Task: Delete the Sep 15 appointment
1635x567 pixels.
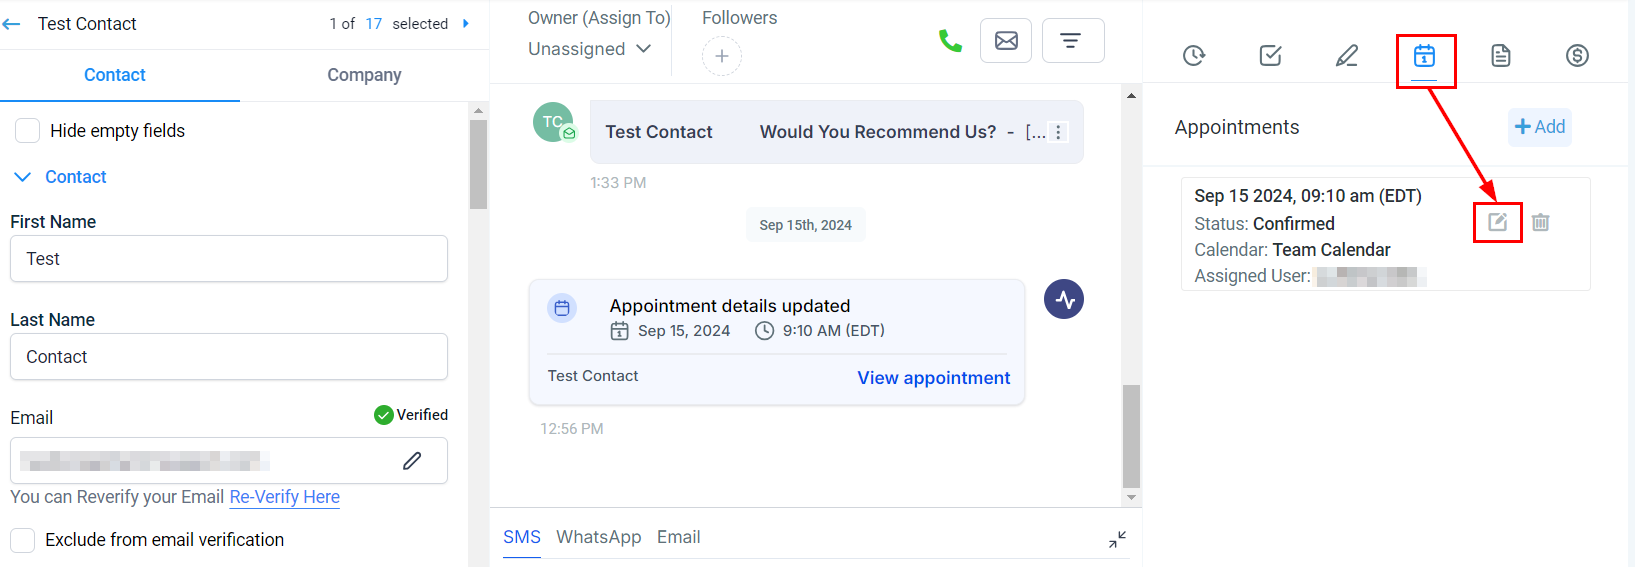Action: (1541, 222)
